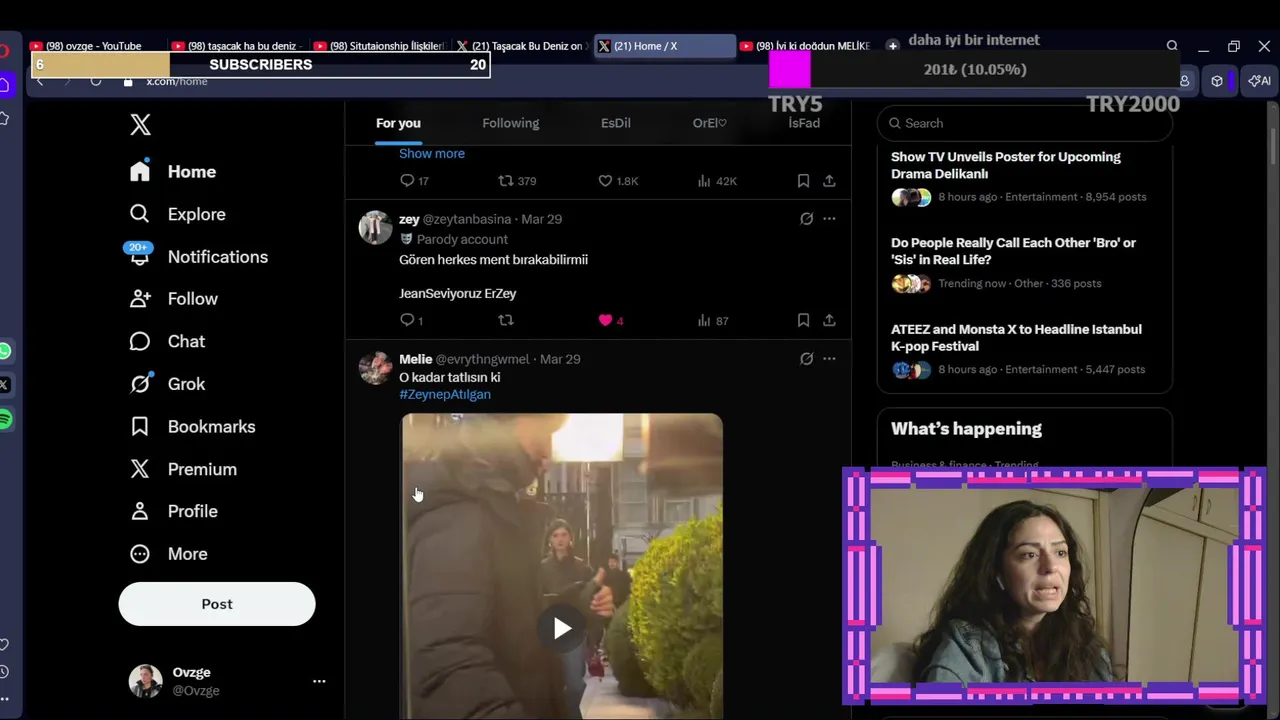The width and height of the screenshot is (1280, 720).
Task: Open the Follow people page
Action: coord(173,299)
